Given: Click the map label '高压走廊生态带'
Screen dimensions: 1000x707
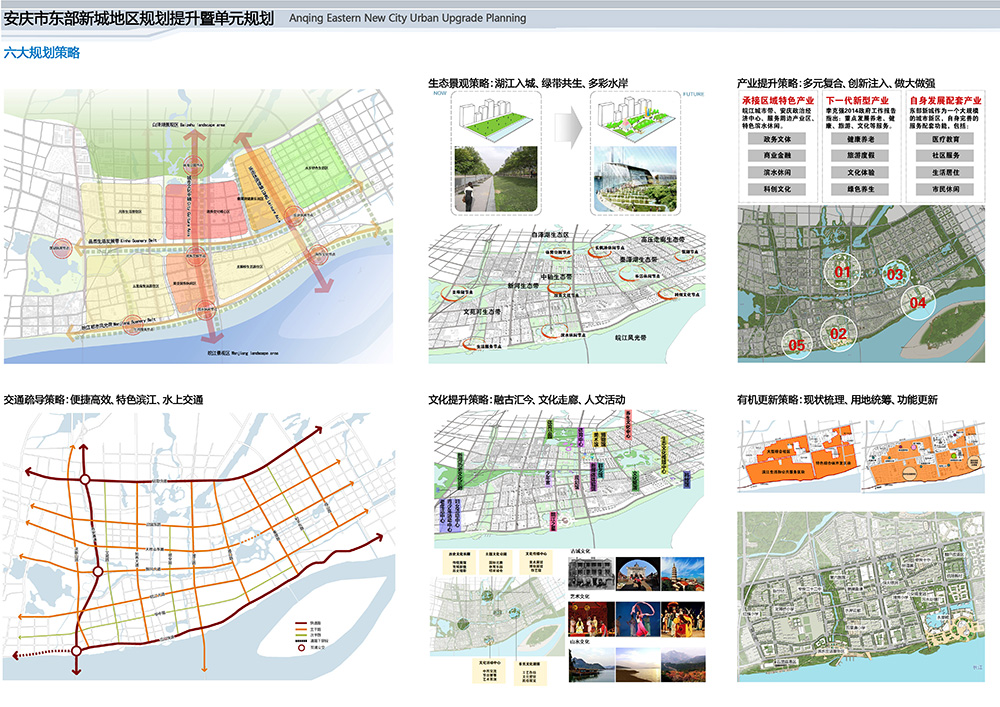Looking at the screenshot, I should click(x=663, y=240).
